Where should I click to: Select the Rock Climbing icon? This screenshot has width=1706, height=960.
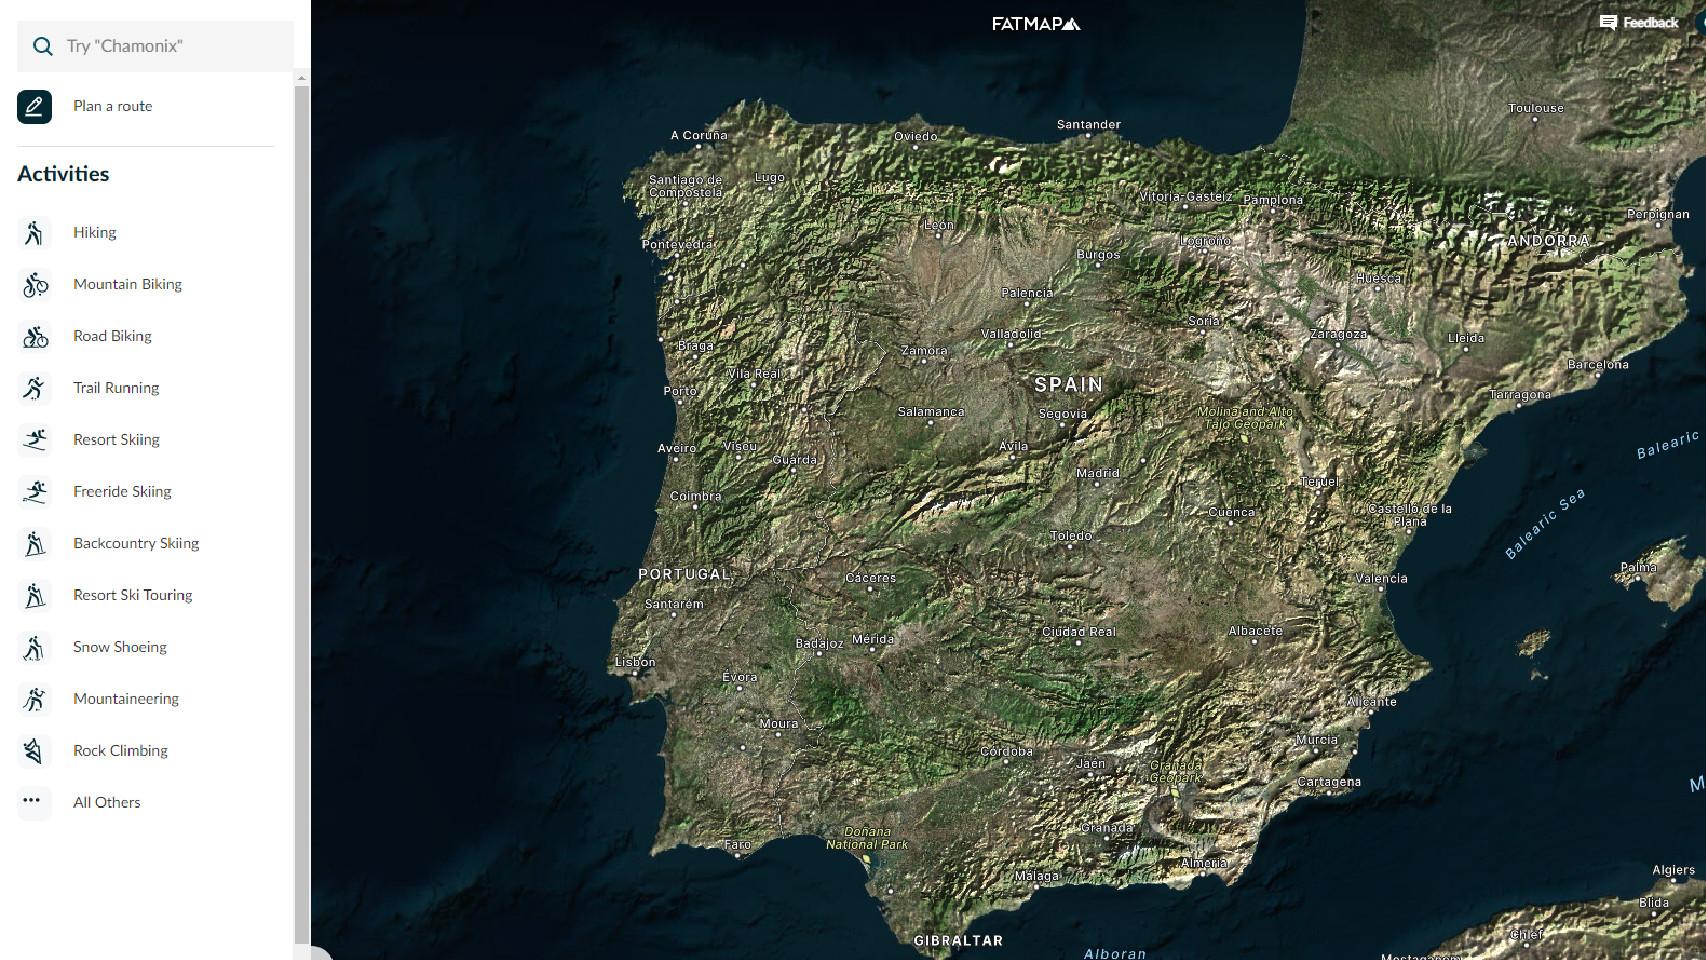click(x=34, y=751)
